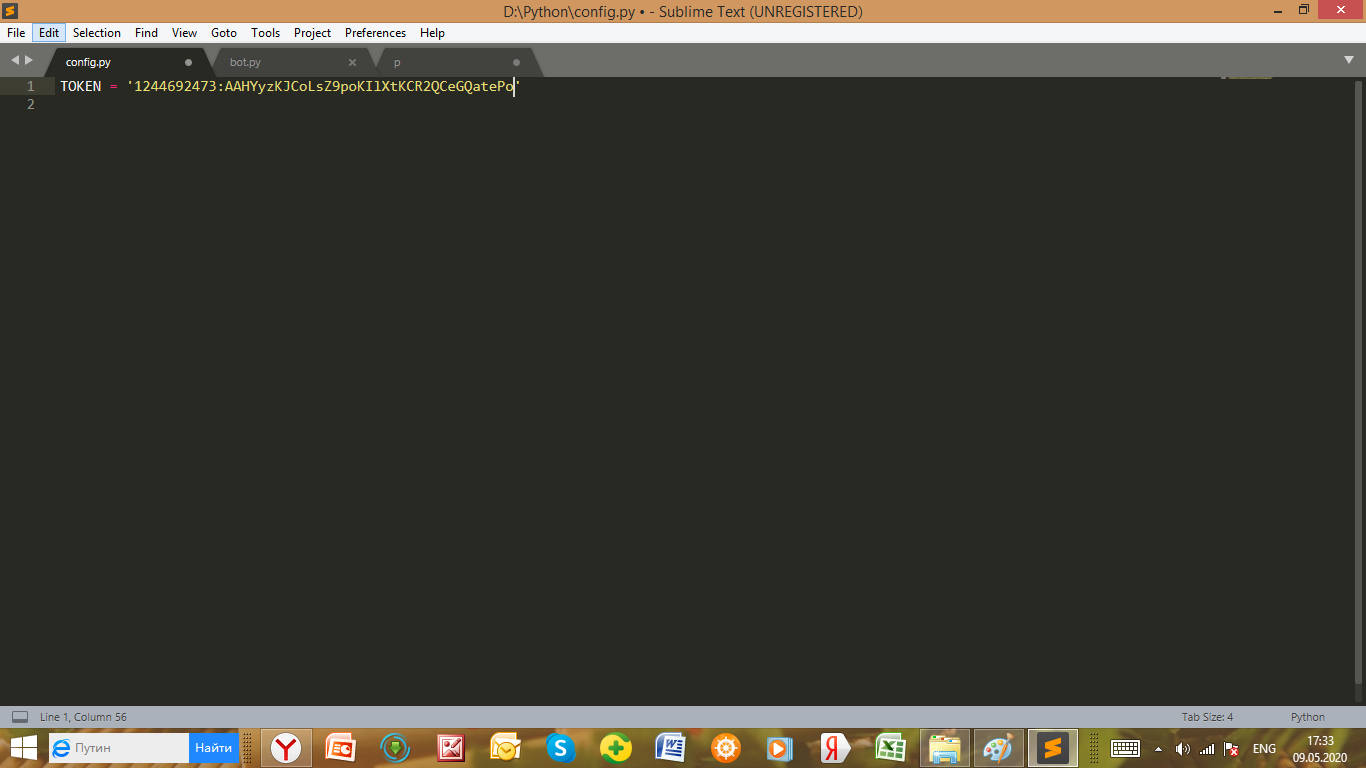Open the Preferences menu
1366x768 pixels.
point(376,33)
